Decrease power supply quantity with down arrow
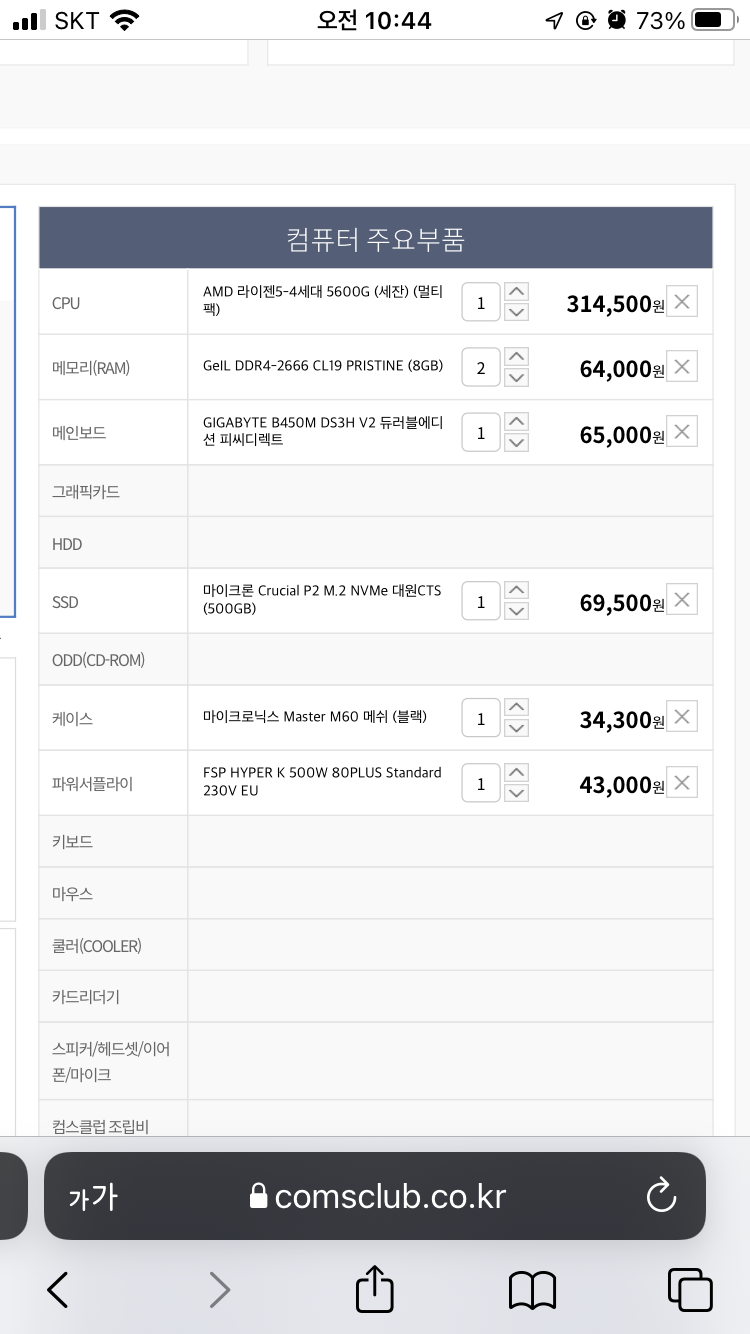Screen dimensions: 750x1334 coord(516,793)
